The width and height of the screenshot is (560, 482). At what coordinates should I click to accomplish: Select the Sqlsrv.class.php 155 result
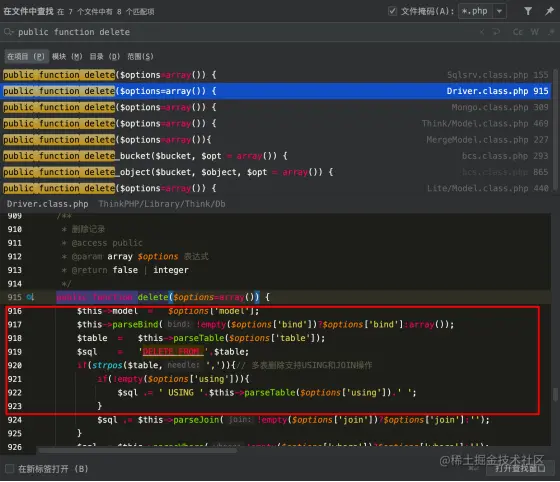click(275, 75)
